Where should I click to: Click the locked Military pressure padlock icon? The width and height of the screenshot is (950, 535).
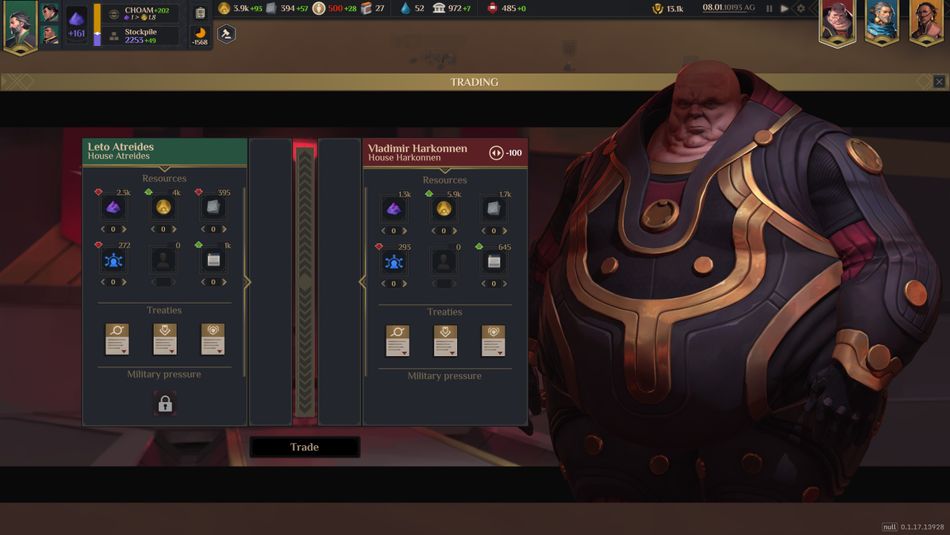click(x=165, y=404)
